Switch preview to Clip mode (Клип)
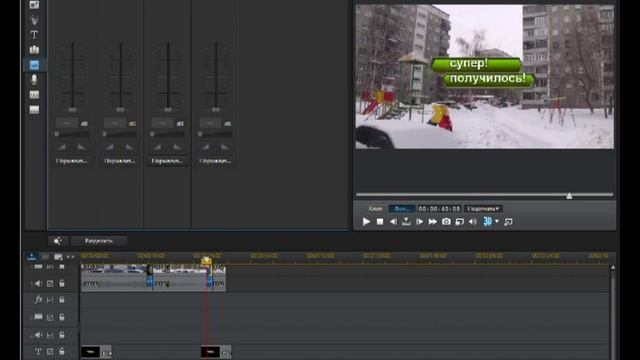 tap(376, 209)
